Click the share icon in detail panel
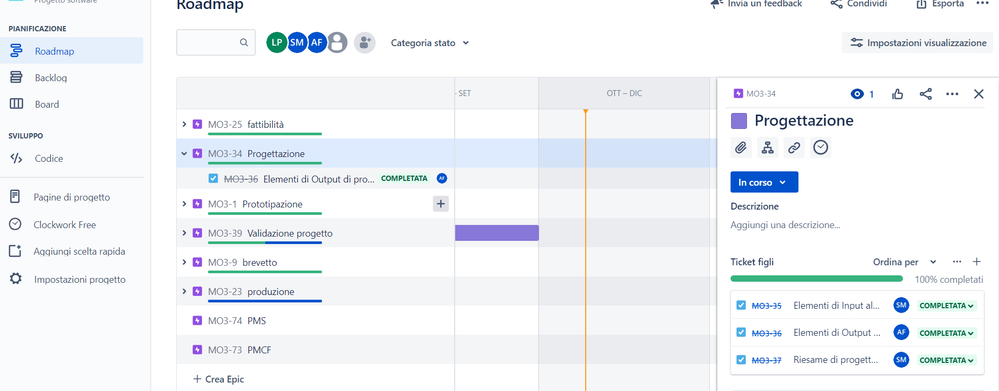 pyautogui.click(x=926, y=94)
